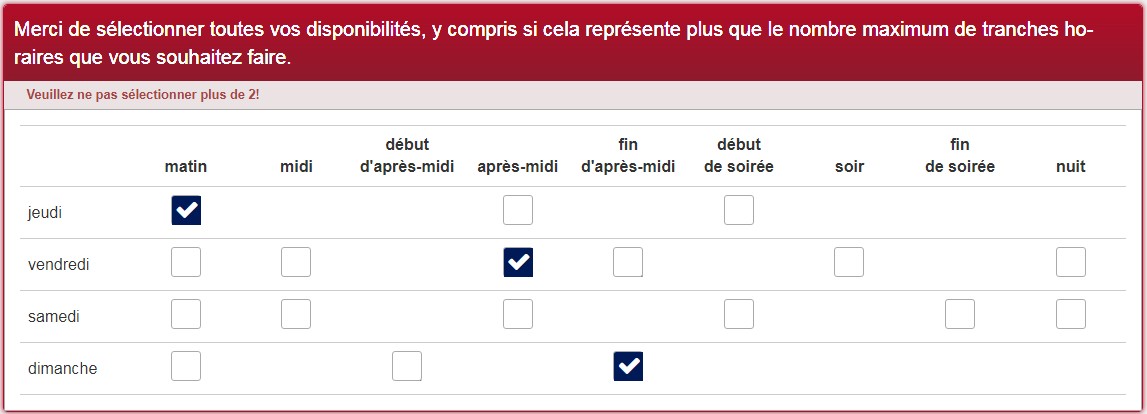Viewport: 1147px width, 414px height.
Task: Check samedi après-midi slot
Action: (518, 315)
